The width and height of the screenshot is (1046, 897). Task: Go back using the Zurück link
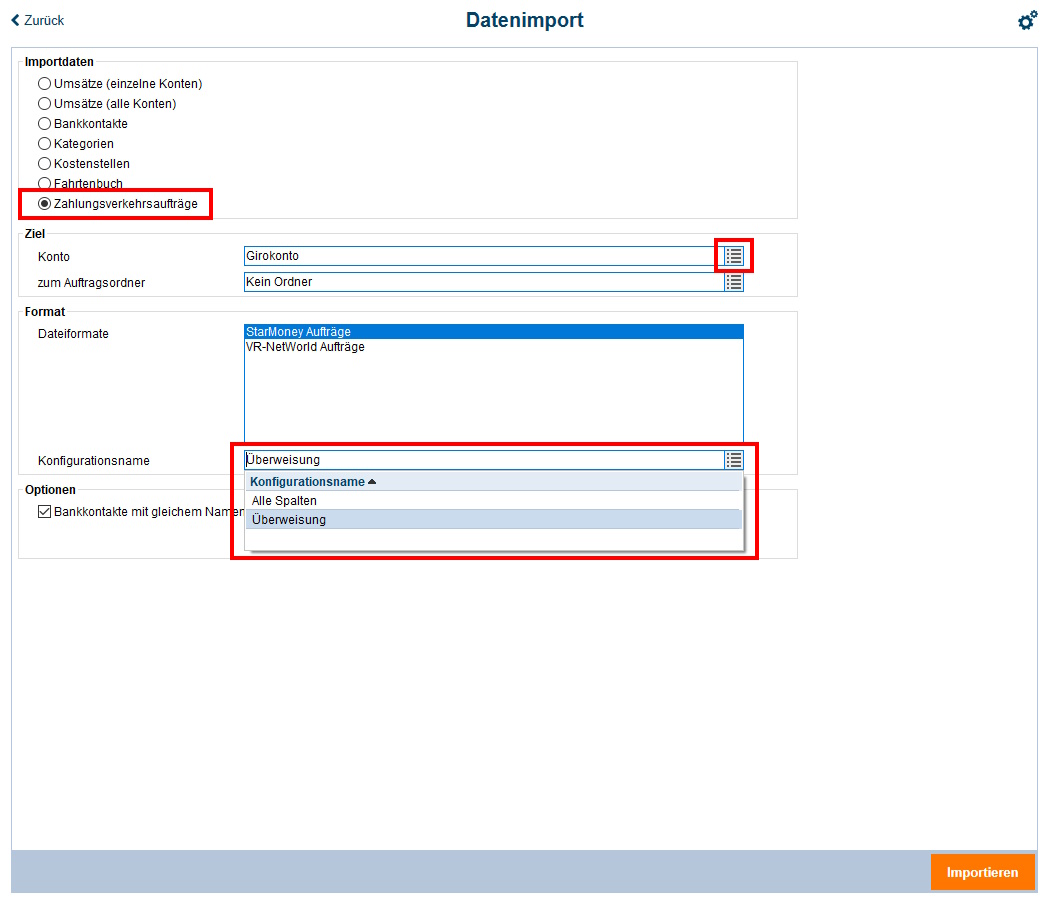[x=38, y=20]
